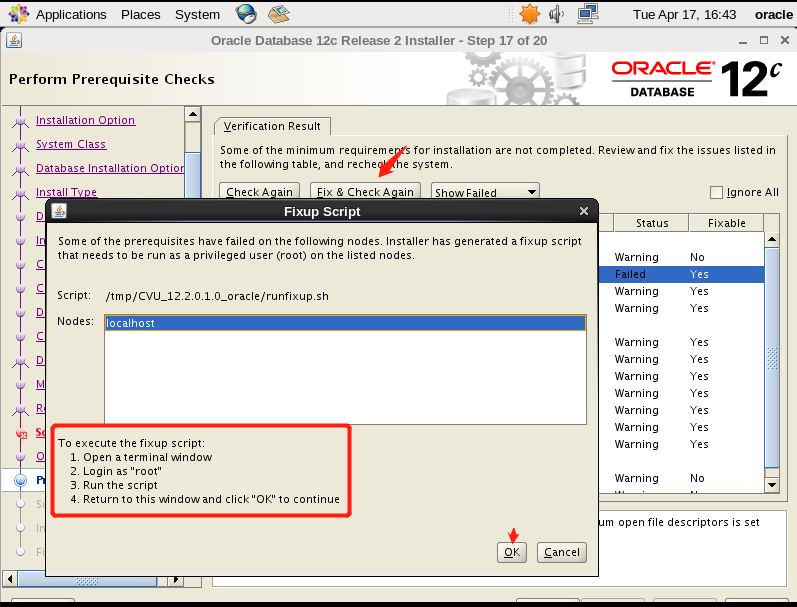Open the Show Failed dropdown
797x607 pixels.
coord(485,192)
